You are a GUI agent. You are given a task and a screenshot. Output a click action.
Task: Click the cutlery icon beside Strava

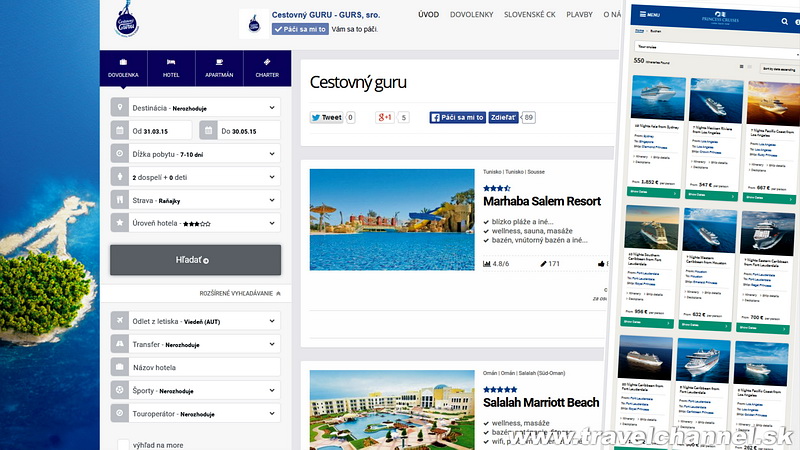(120, 200)
